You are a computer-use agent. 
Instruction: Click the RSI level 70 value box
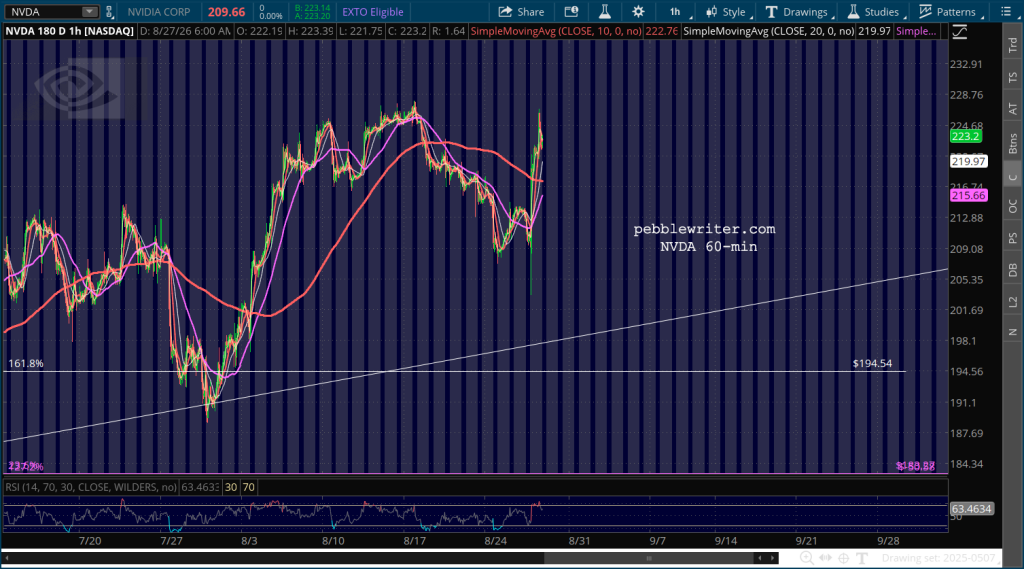[249, 487]
